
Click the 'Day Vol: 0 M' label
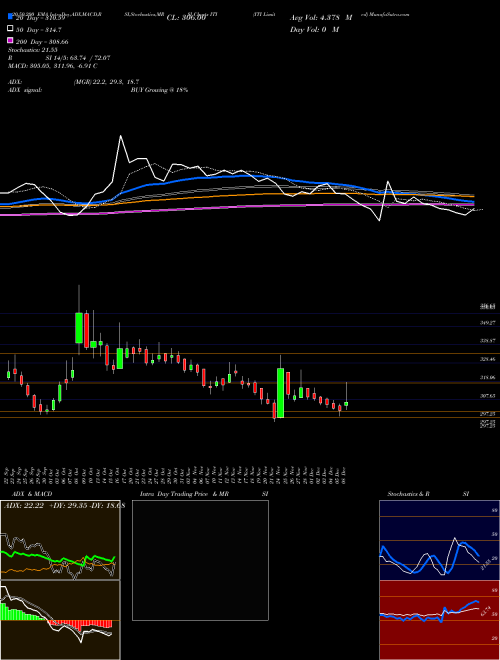coord(314,29)
